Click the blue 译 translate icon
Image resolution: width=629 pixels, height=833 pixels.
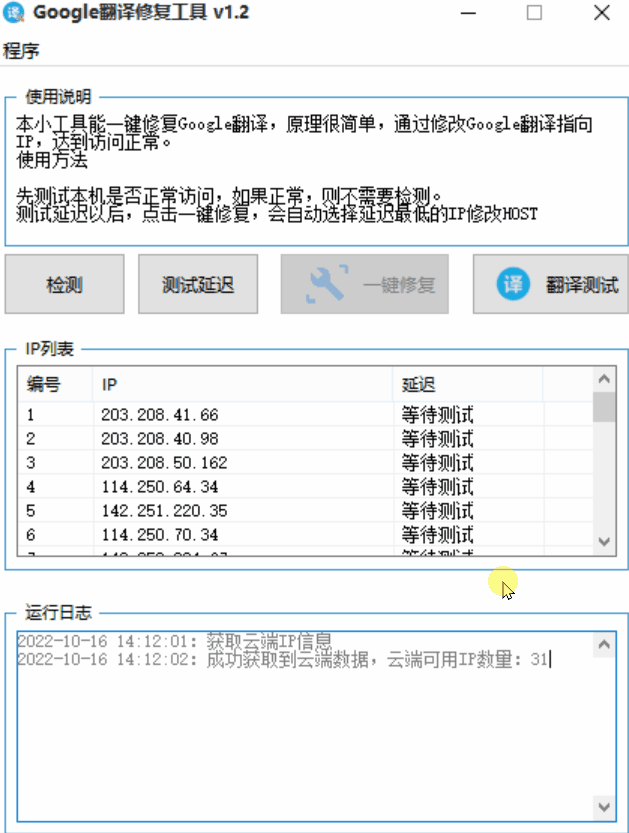pos(513,284)
